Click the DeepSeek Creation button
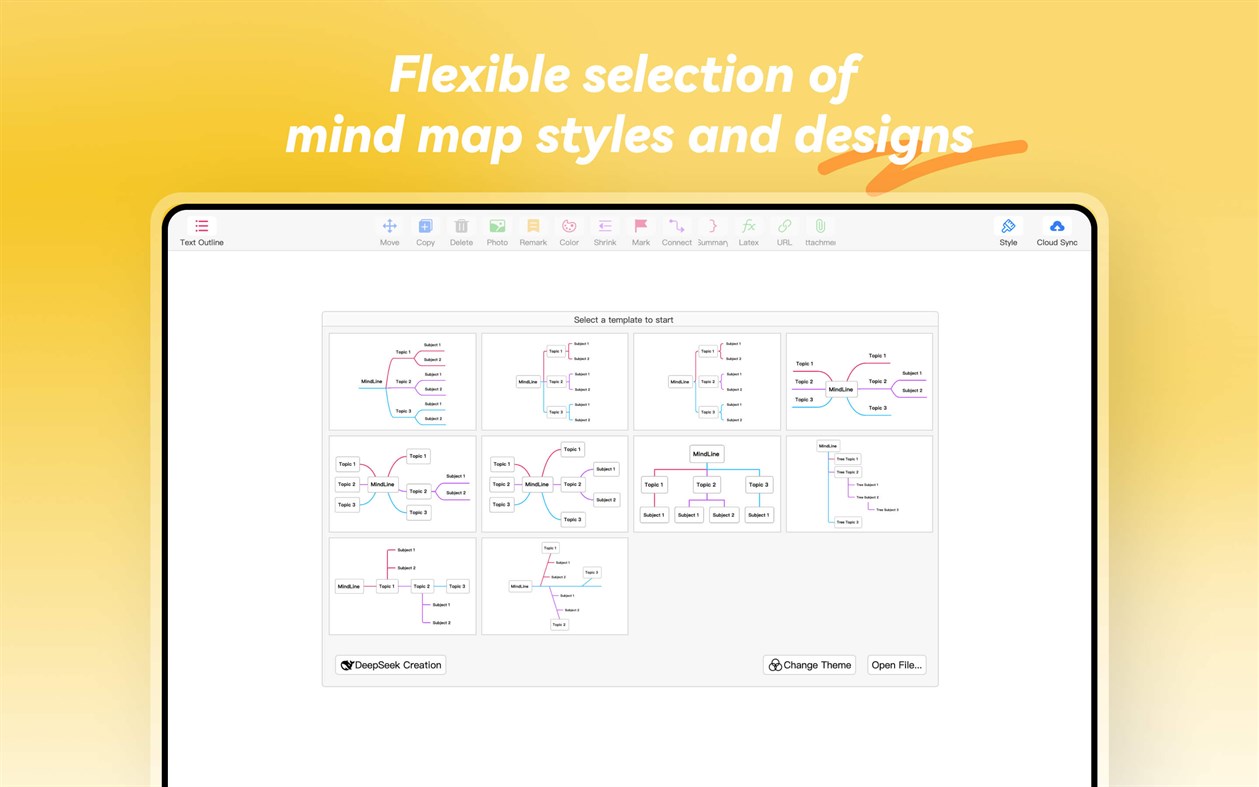The height and width of the screenshot is (787, 1259). 390,664
